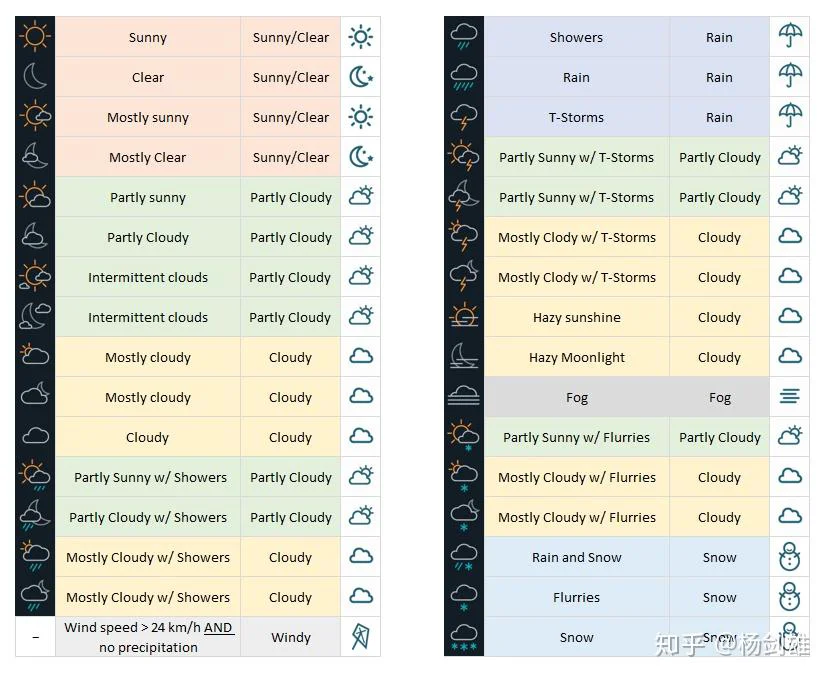
Task: Click the hazy moon icon beside Hazy Moonlight
Action: (464, 356)
